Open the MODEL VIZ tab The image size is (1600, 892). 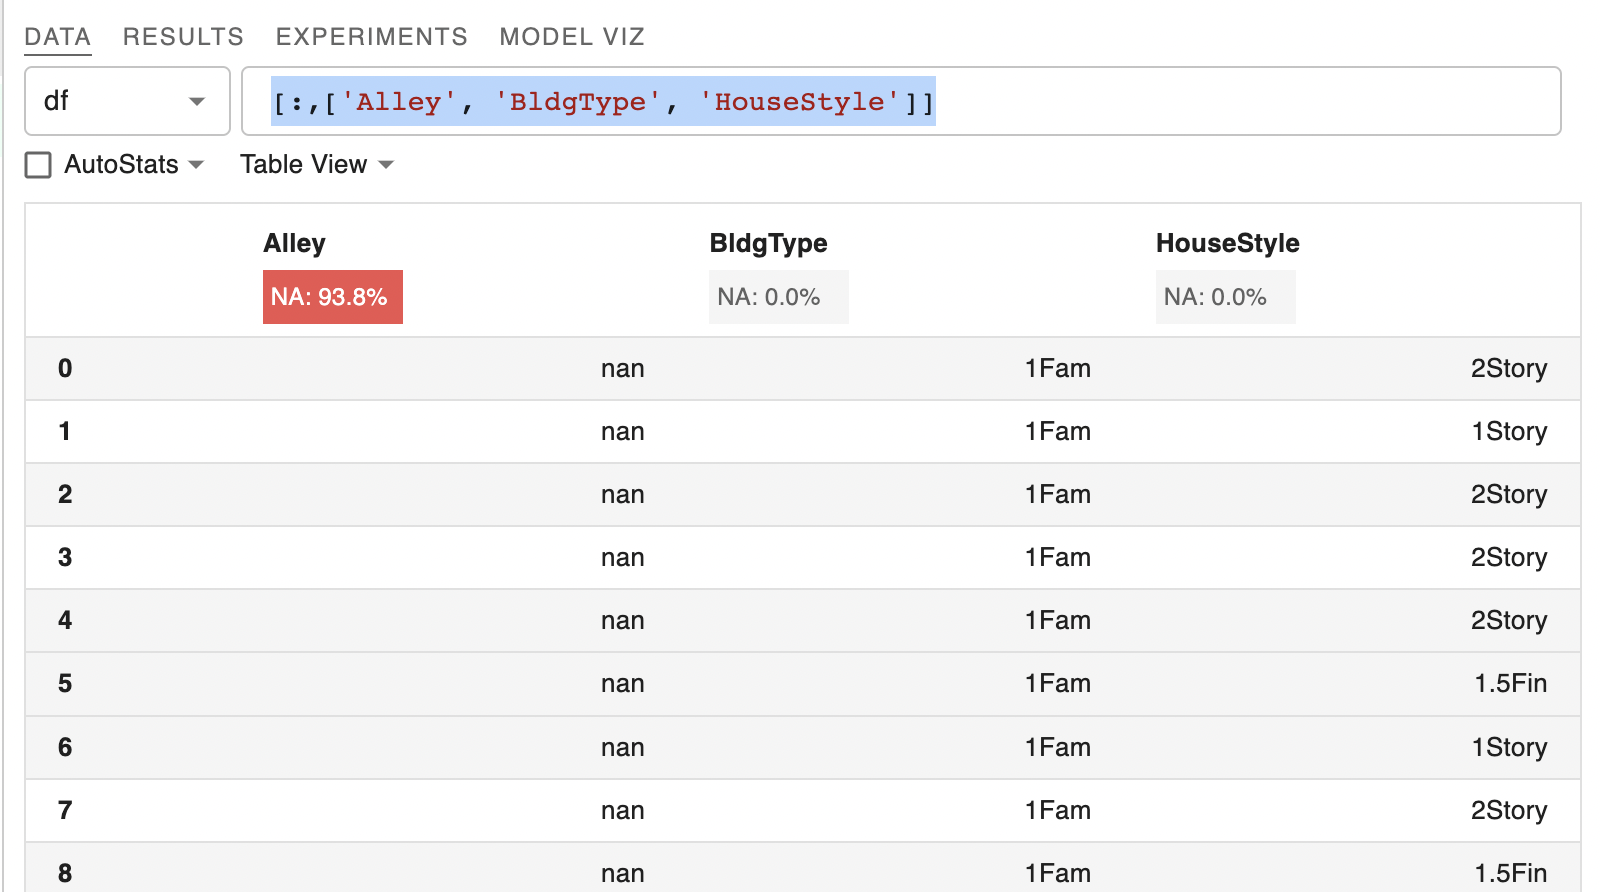[572, 37]
